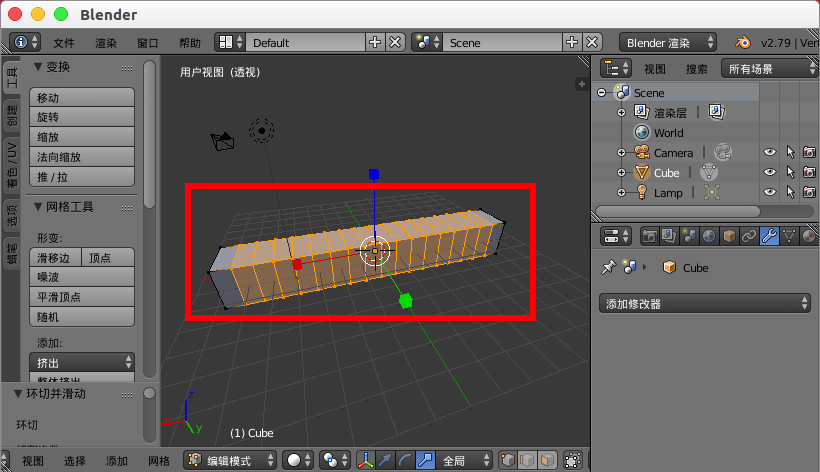Open the pivot point dropdown
Screen dimensions: 820x472
335,460
